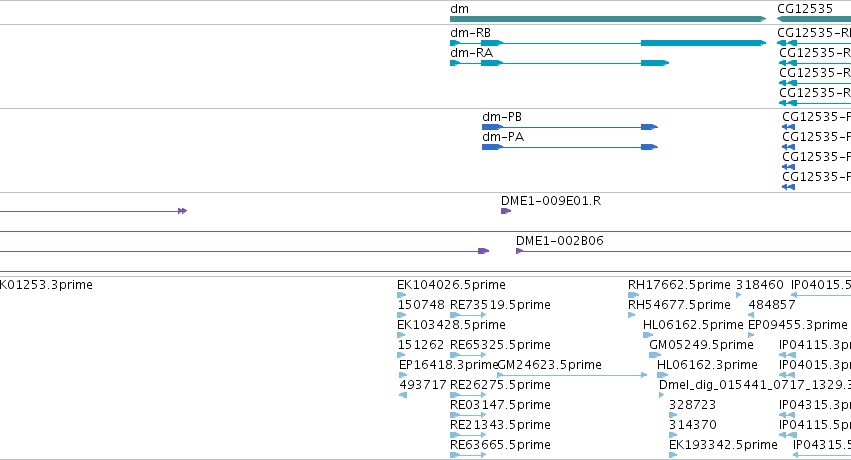Select the EK193342.5prime EST label

(723, 445)
